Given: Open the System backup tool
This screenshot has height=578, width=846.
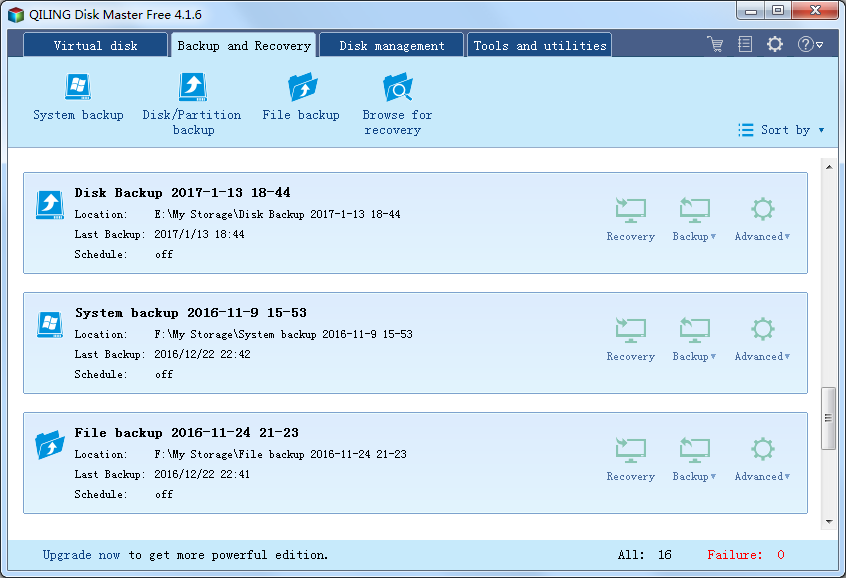Looking at the screenshot, I should 78,98.
